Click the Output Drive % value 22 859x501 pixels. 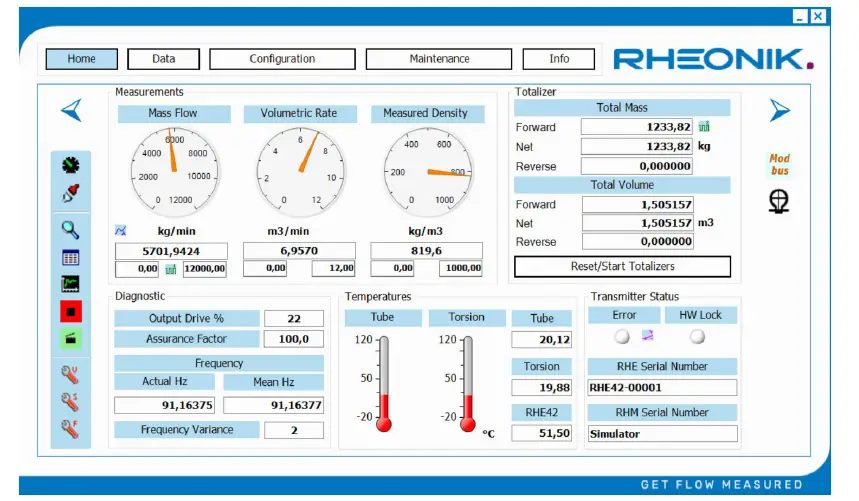pyautogui.click(x=294, y=319)
